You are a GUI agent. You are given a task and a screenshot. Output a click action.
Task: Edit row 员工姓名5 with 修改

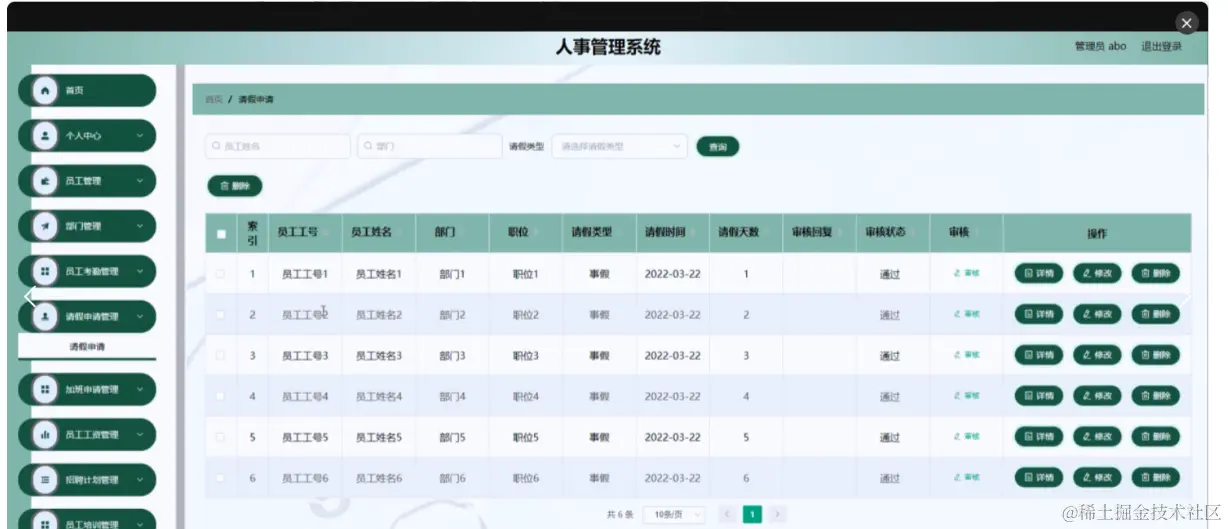tap(1097, 437)
